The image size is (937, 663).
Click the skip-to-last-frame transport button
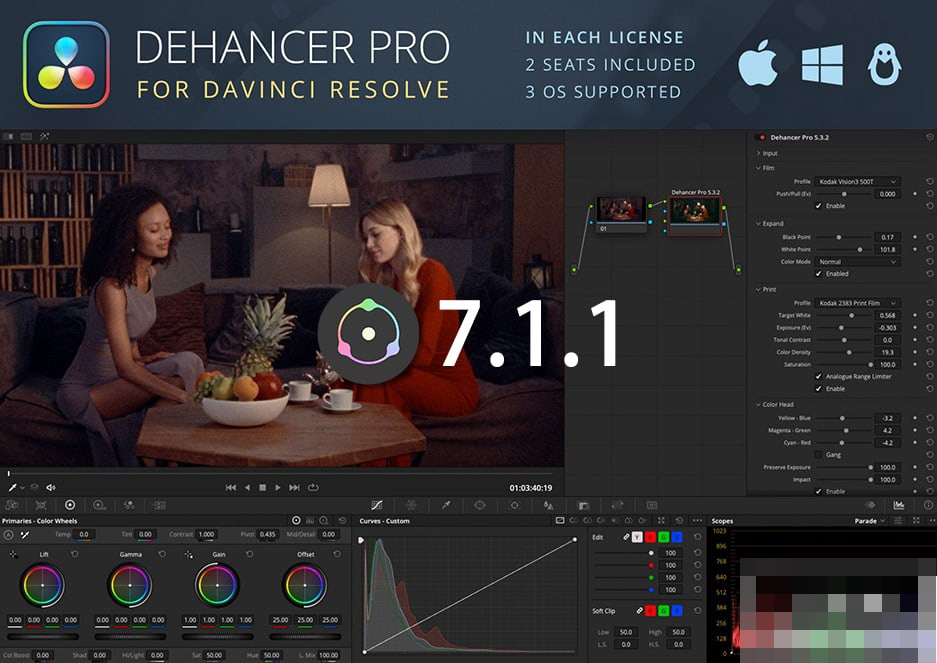coord(294,488)
